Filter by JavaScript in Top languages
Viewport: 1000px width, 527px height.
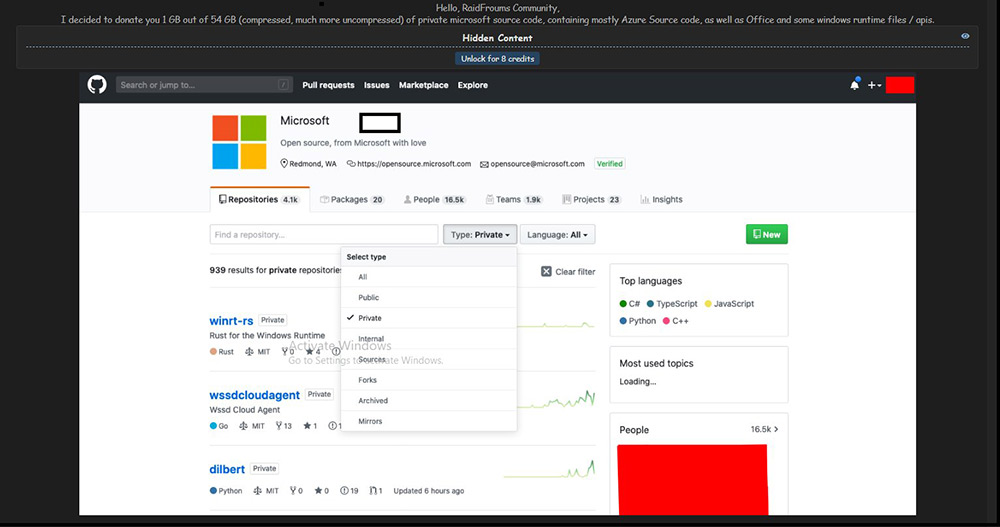click(729, 304)
